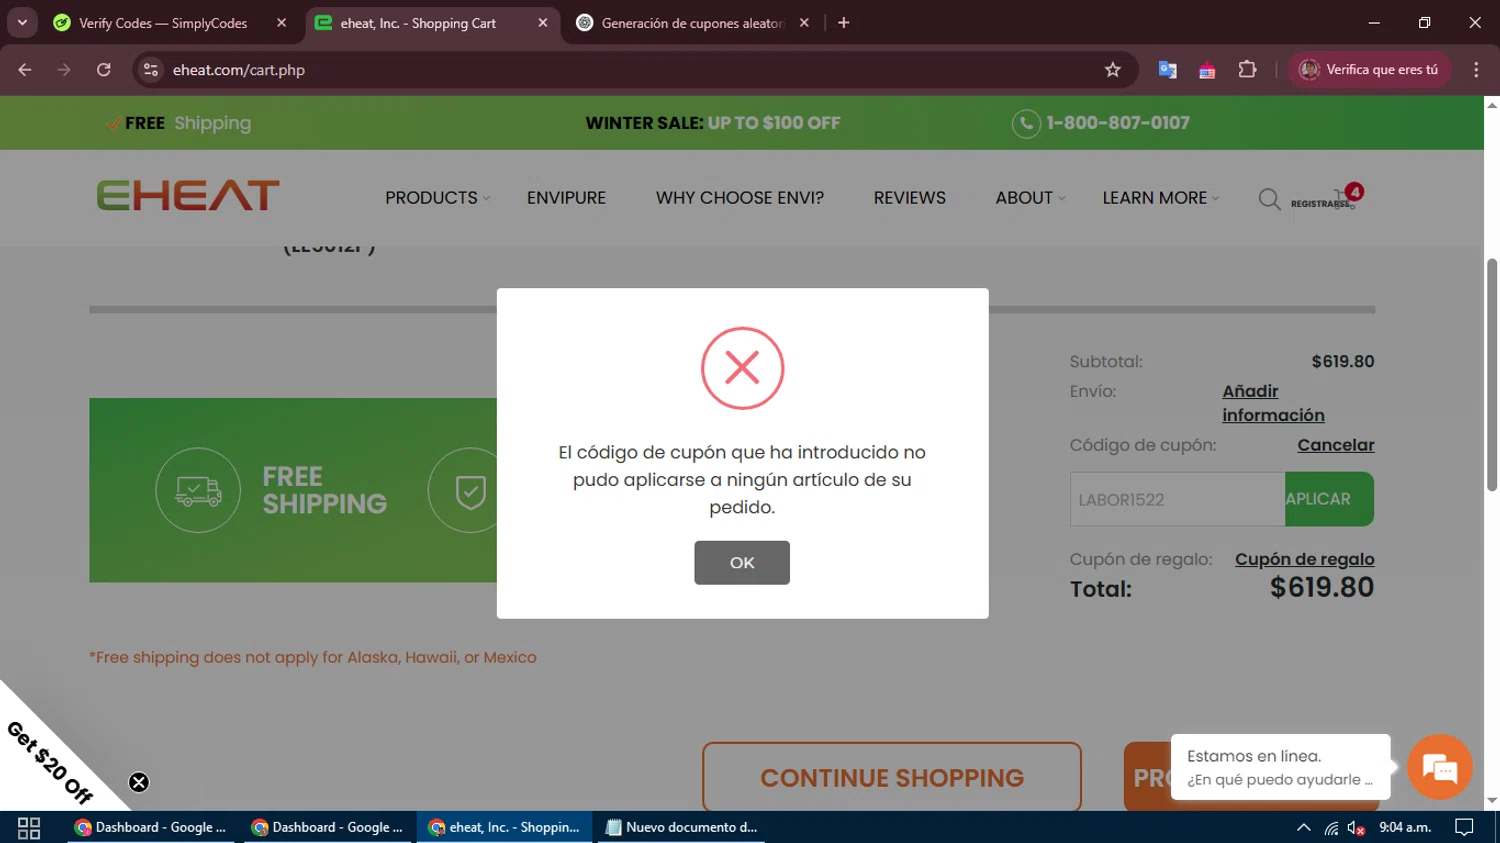Click the Get $20 Off corner banner
1500x843 pixels.
(48, 762)
